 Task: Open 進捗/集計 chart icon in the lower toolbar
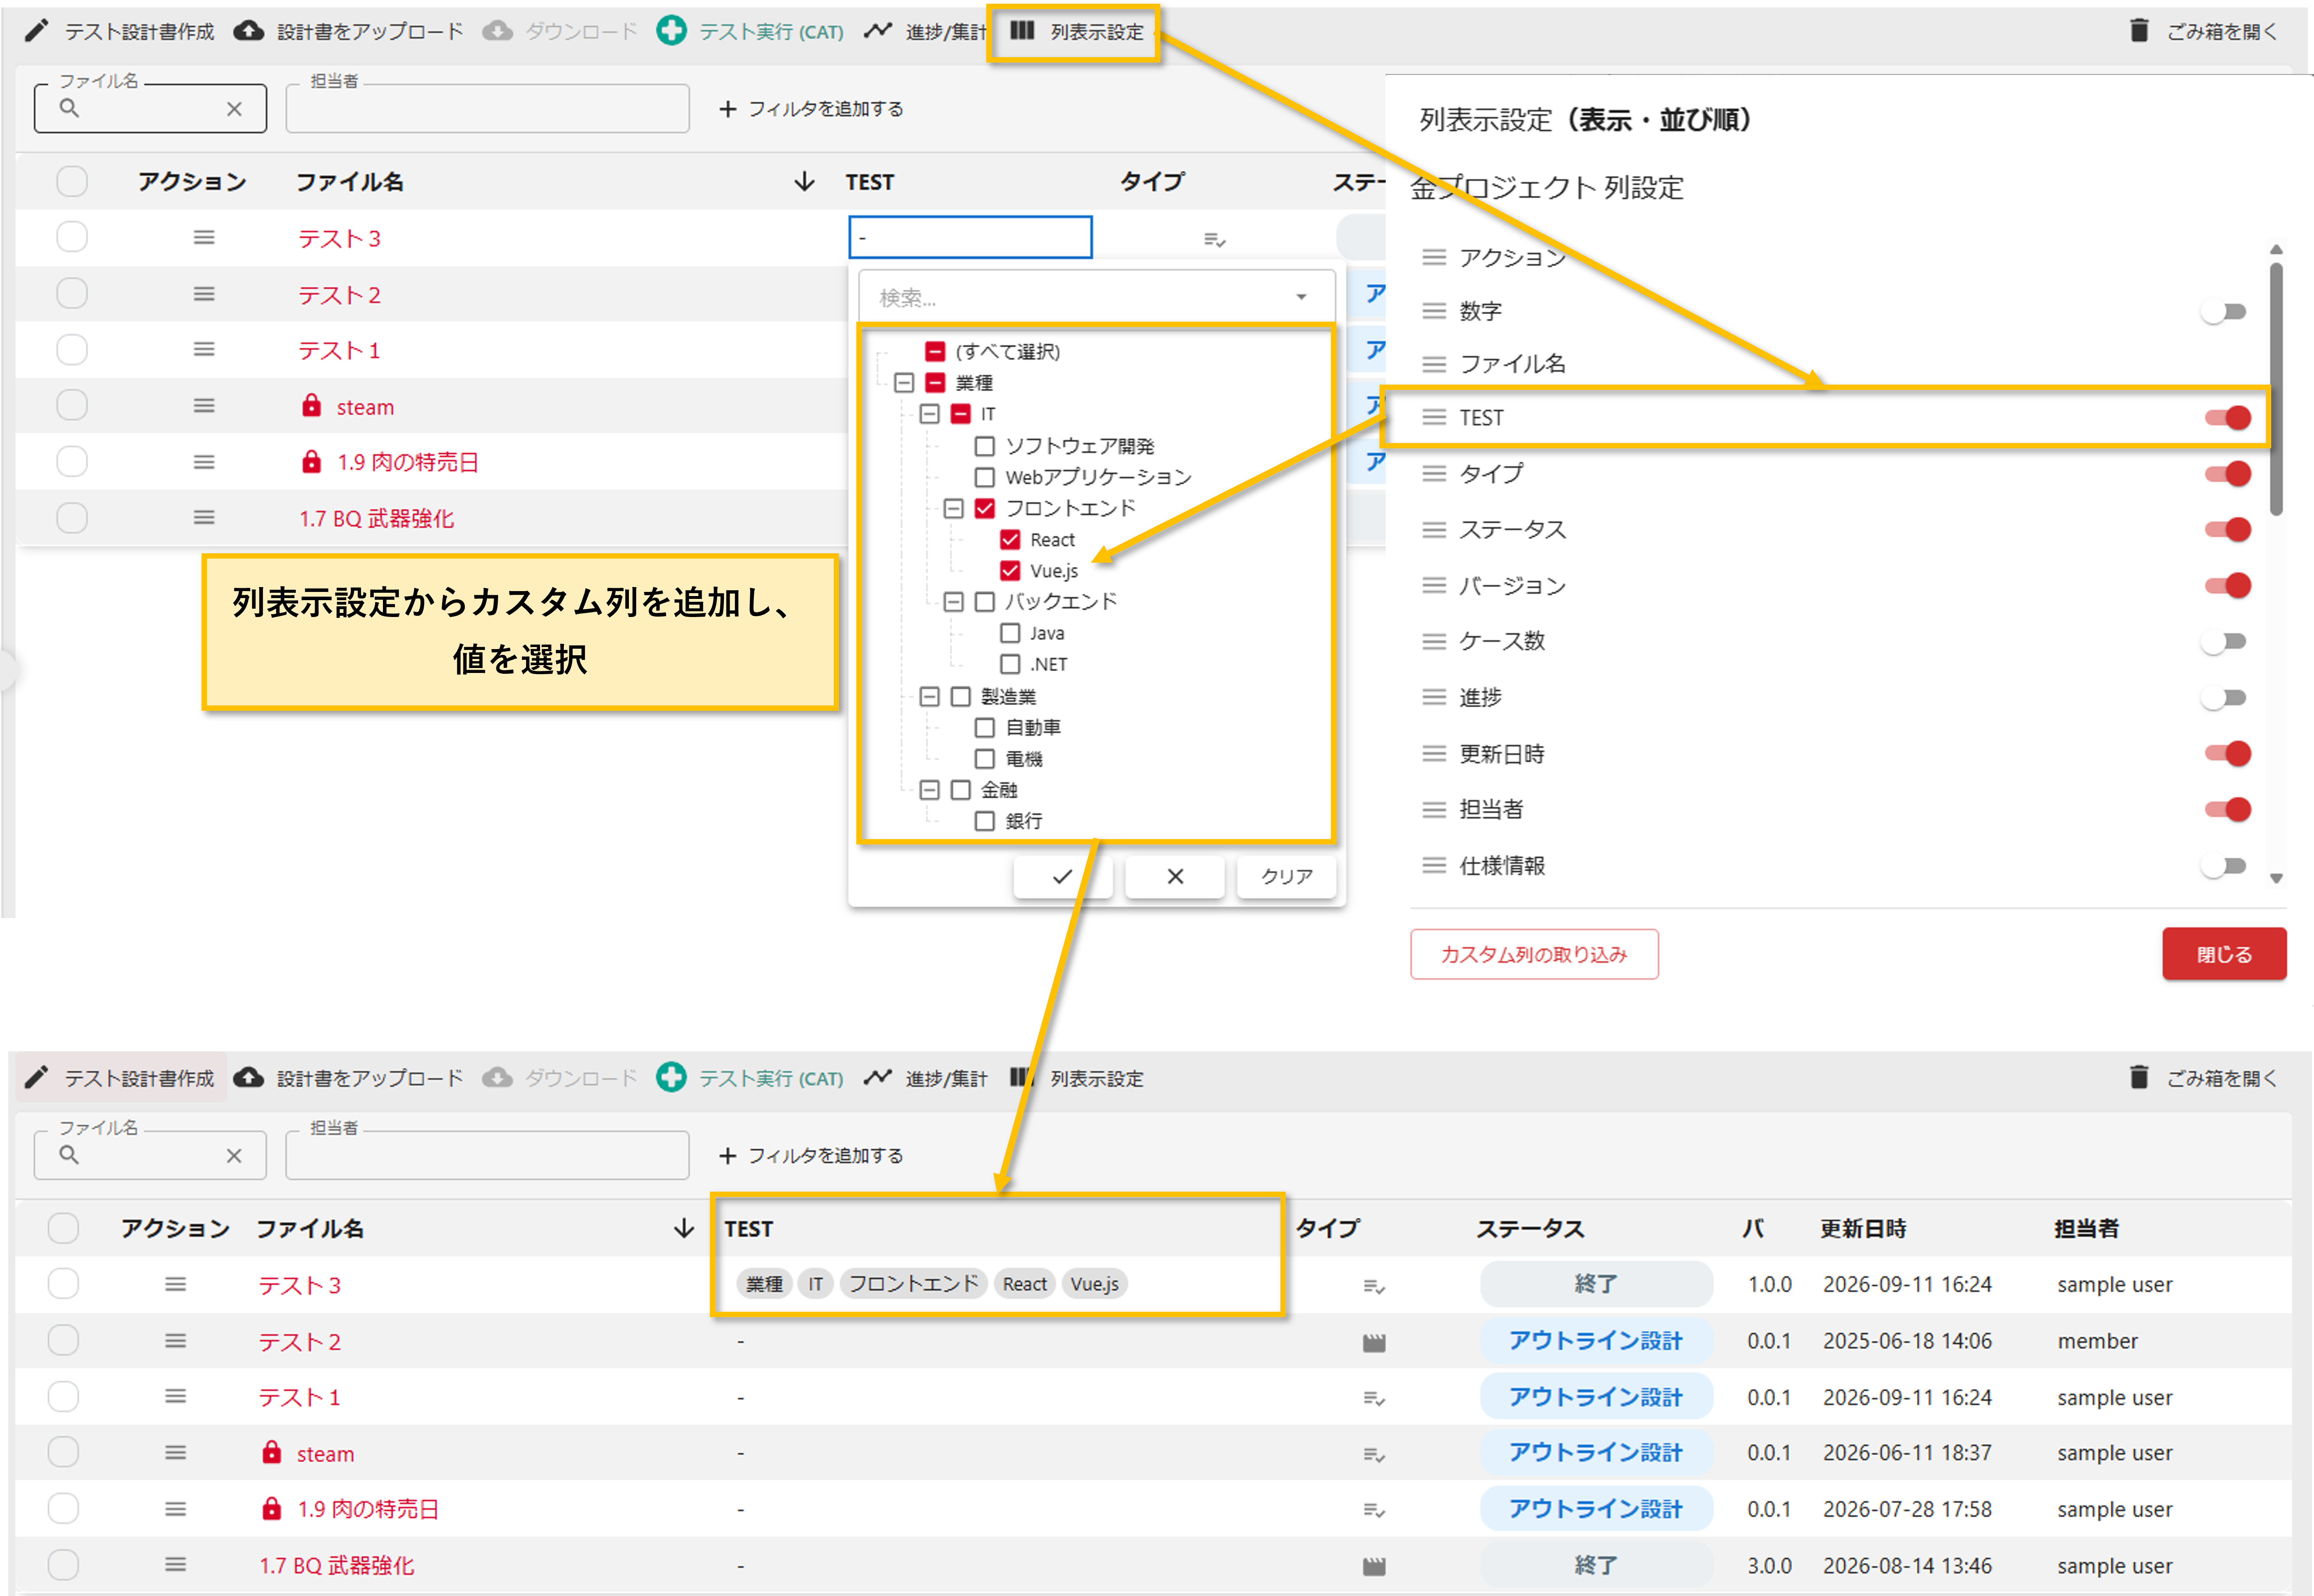(878, 1077)
